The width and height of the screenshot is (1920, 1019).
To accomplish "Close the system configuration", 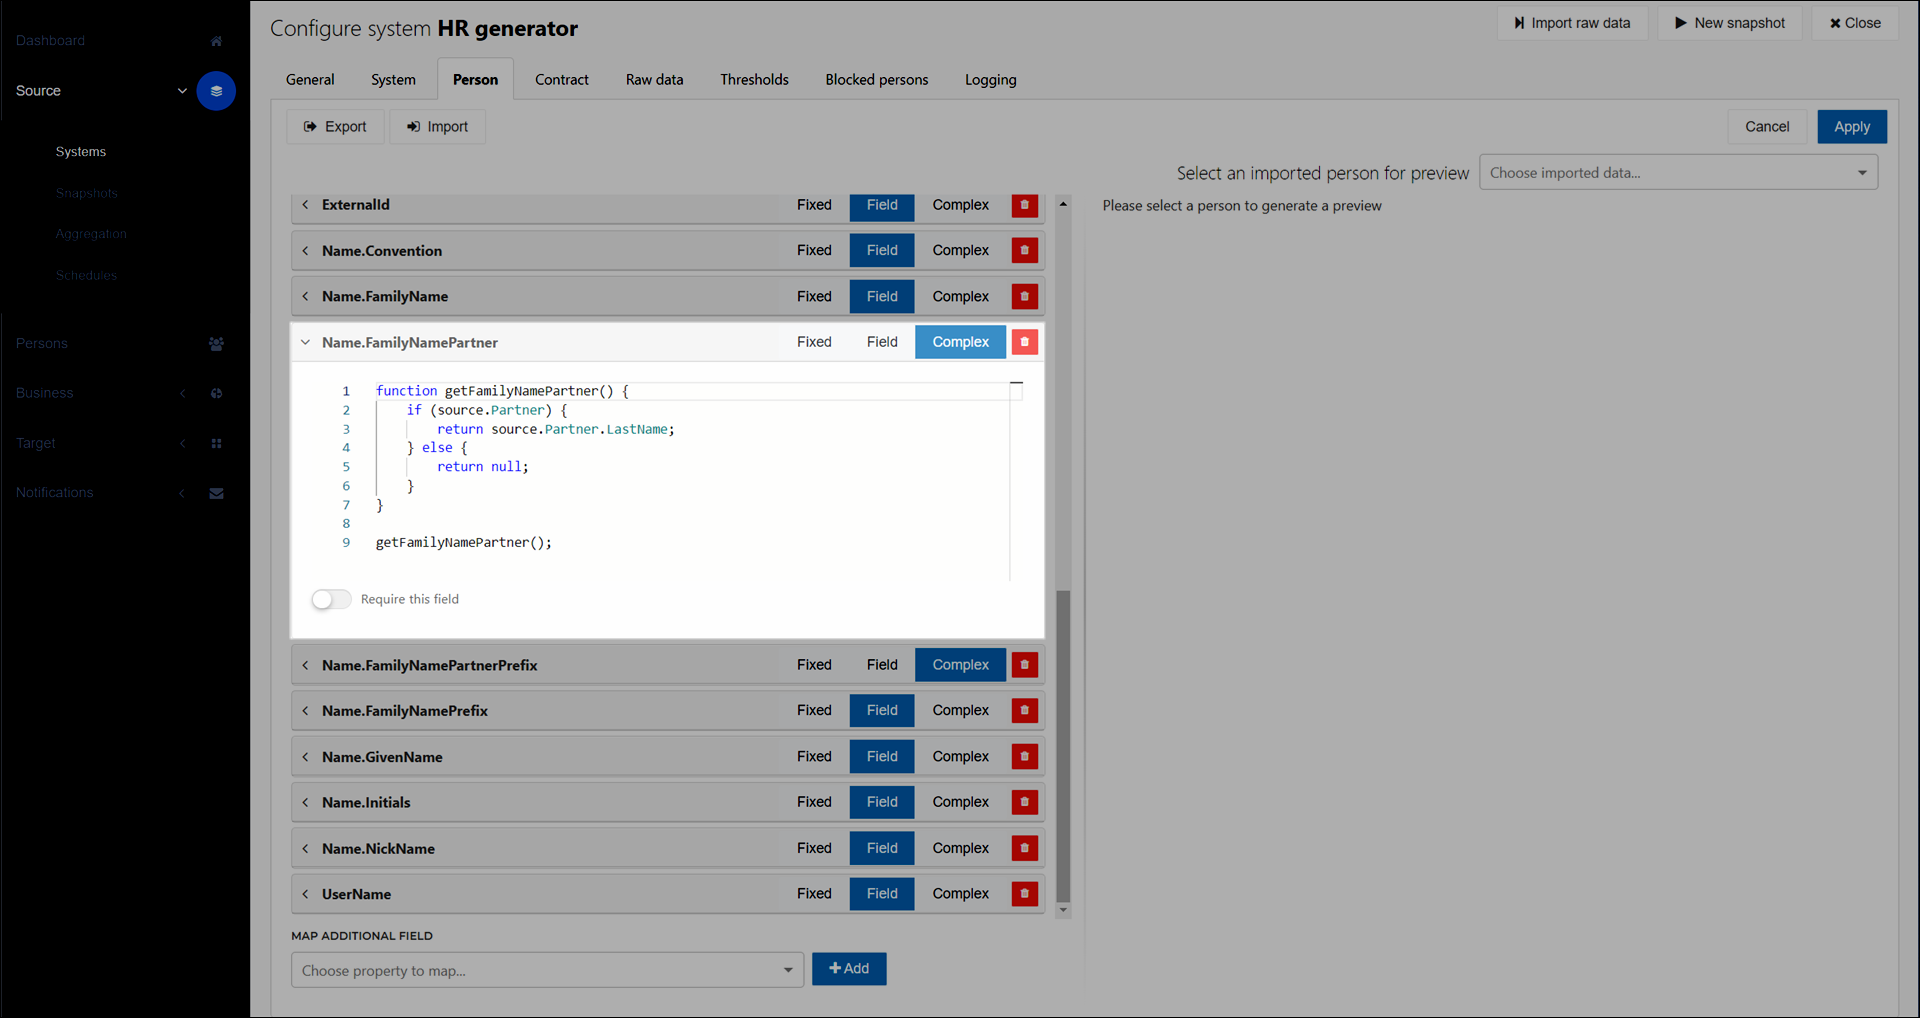I will click(1855, 23).
